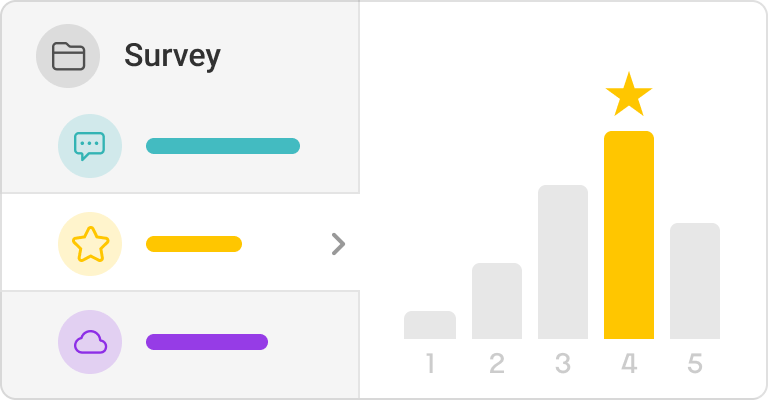
Task: Click the gray bar for rating 5
Action: click(695, 281)
